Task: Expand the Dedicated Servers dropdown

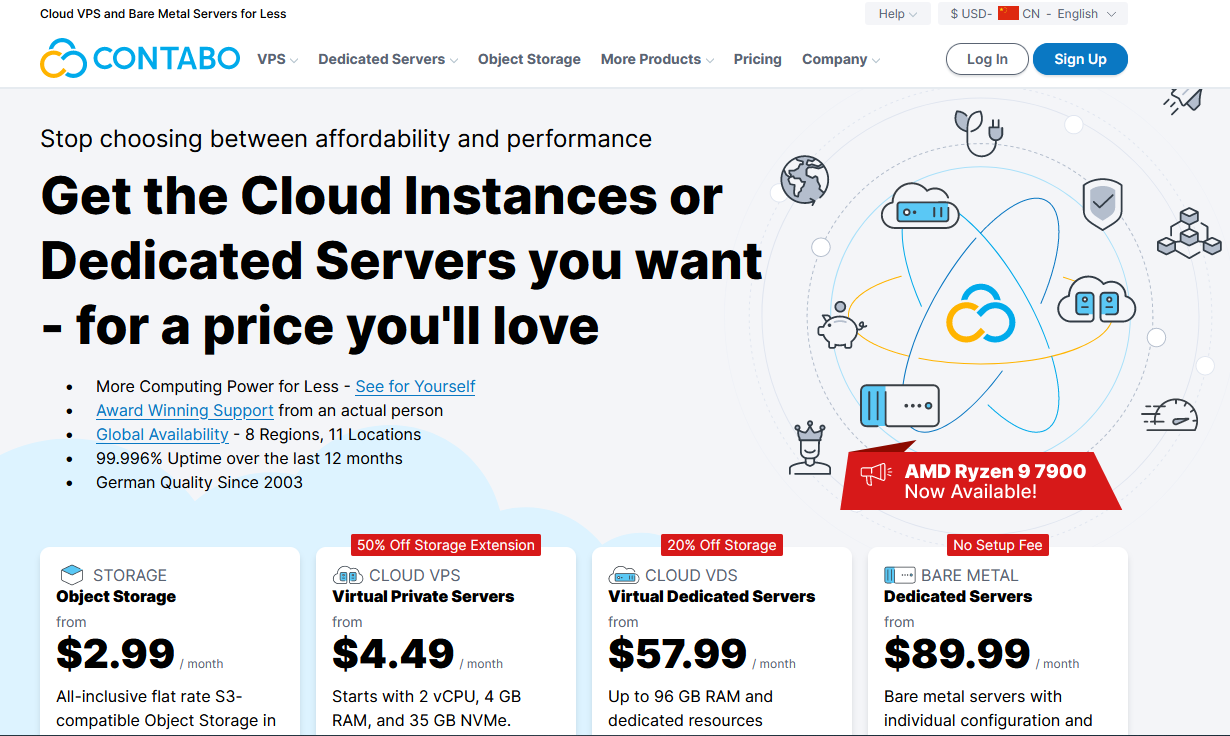Action: point(387,60)
